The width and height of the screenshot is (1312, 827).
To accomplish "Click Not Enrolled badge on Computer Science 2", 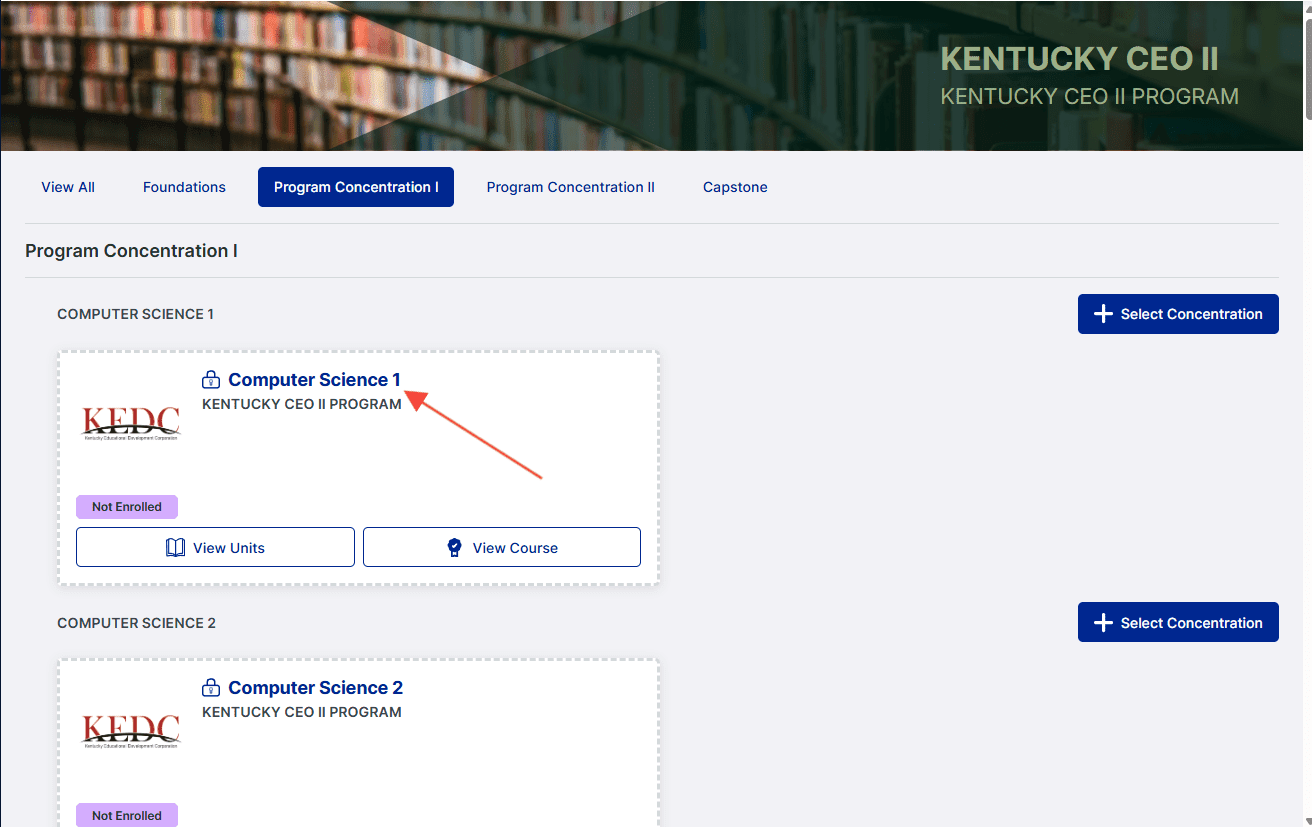I will click(127, 816).
